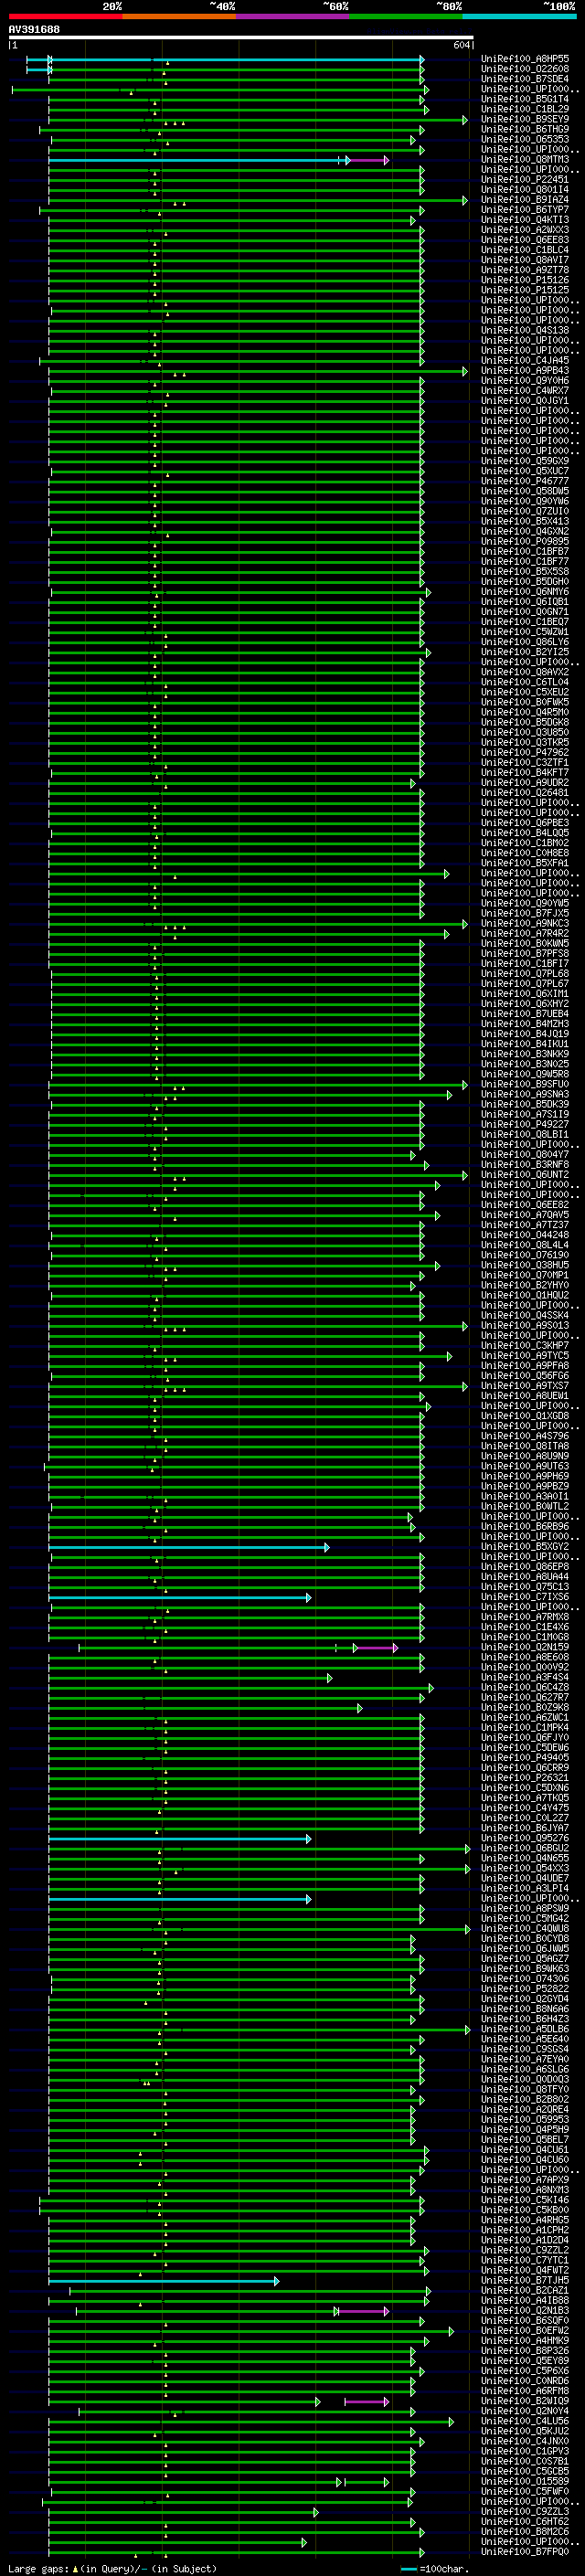The image size is (585, 2576).
Task: Open the hit UniRef100_Q6C4Z8
Action: 525,1687
